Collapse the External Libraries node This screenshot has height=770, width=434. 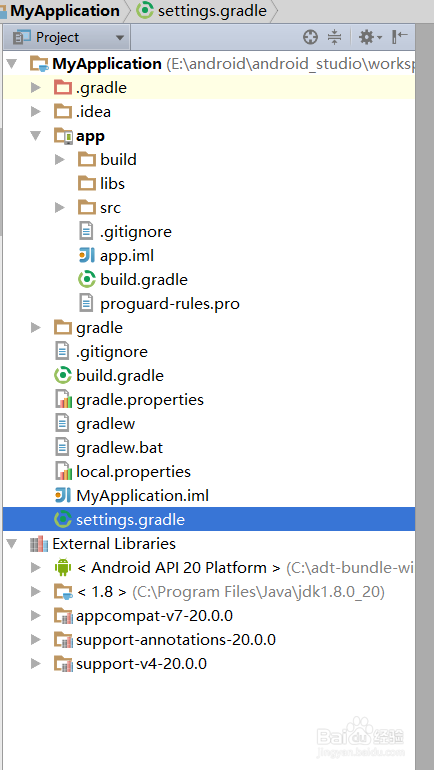tap(12, 544)
